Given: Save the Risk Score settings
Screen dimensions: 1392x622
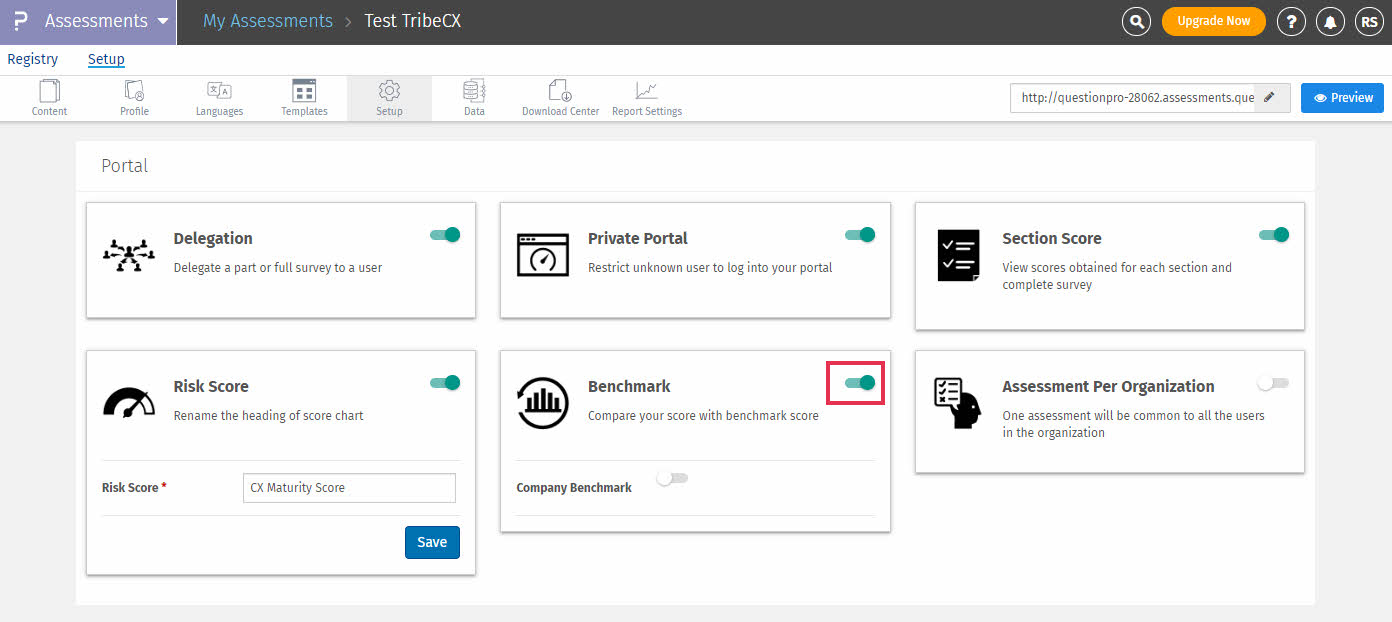Looking at the screenshot, I should (x=432, y=542).
